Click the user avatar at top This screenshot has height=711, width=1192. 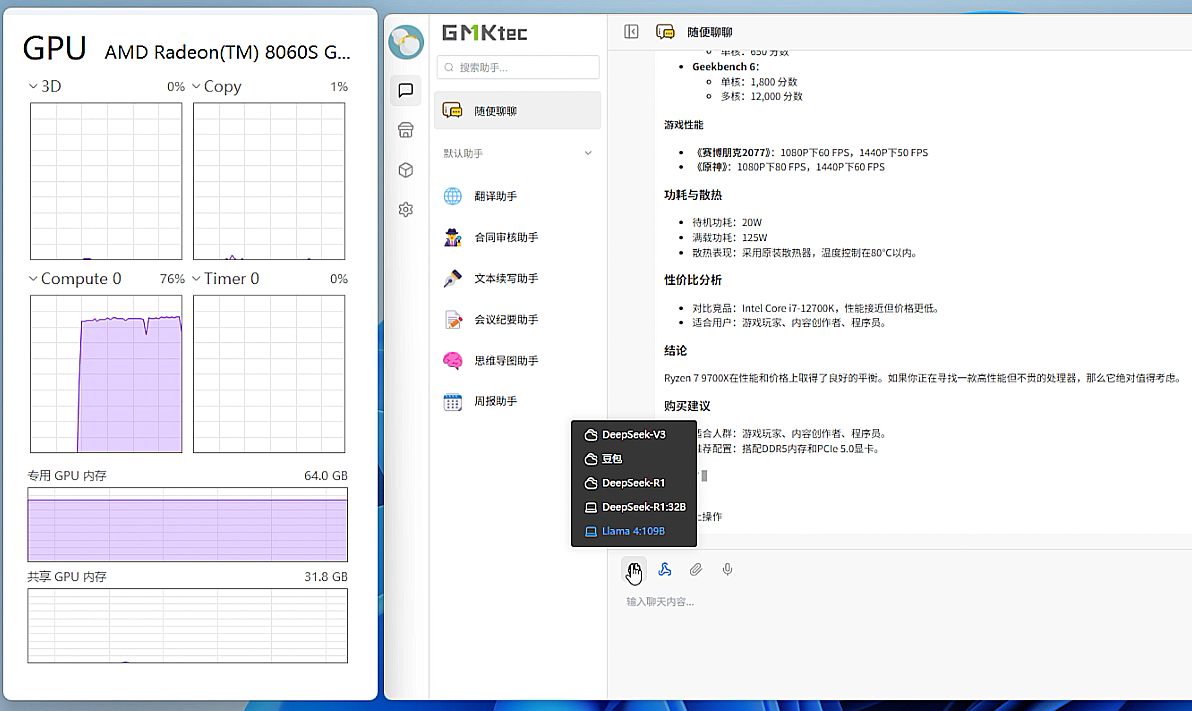click(405, 42)
